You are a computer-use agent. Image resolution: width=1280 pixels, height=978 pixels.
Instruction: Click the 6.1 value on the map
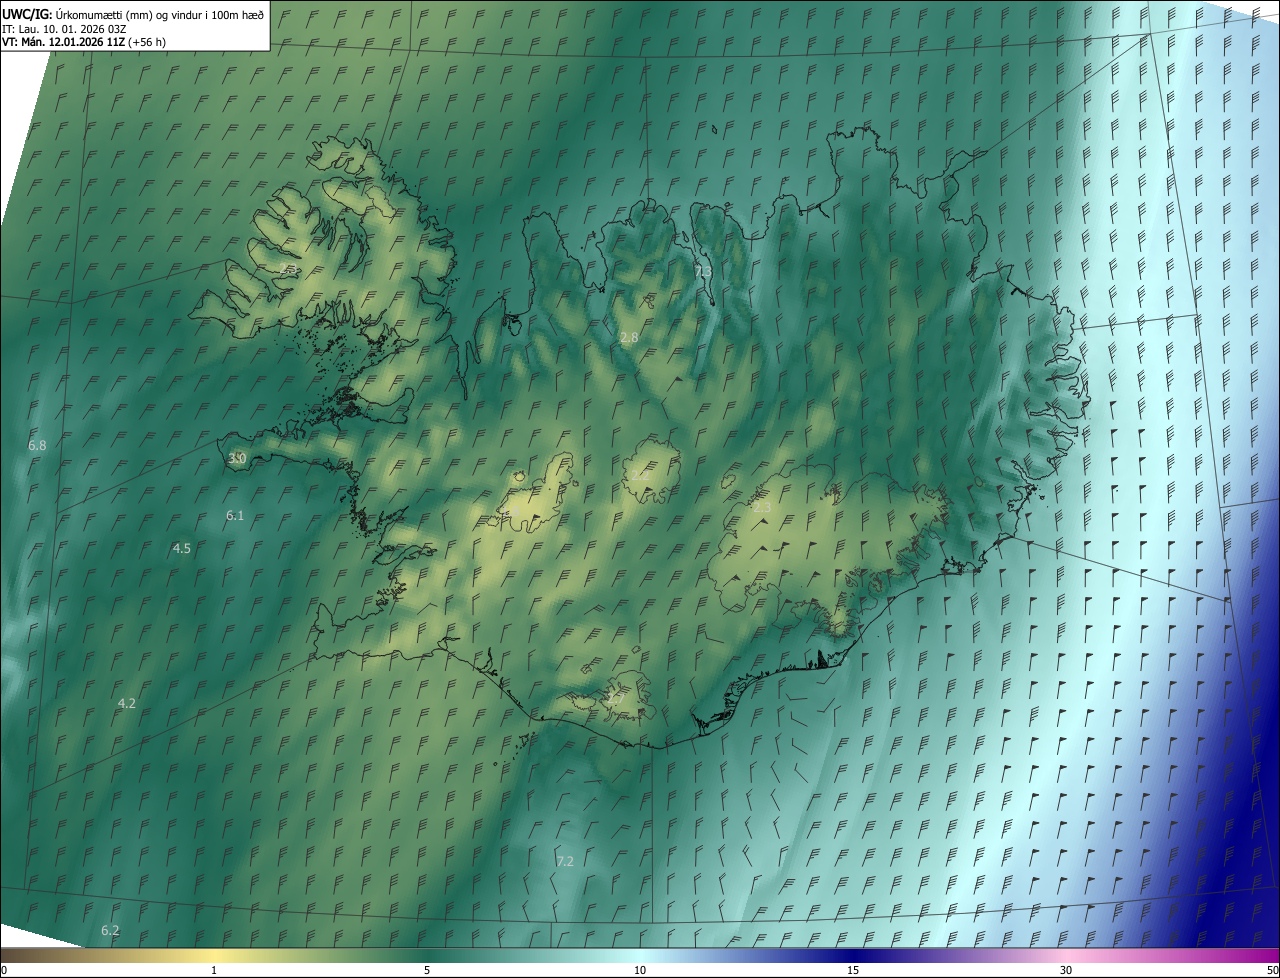click(235, 515)
